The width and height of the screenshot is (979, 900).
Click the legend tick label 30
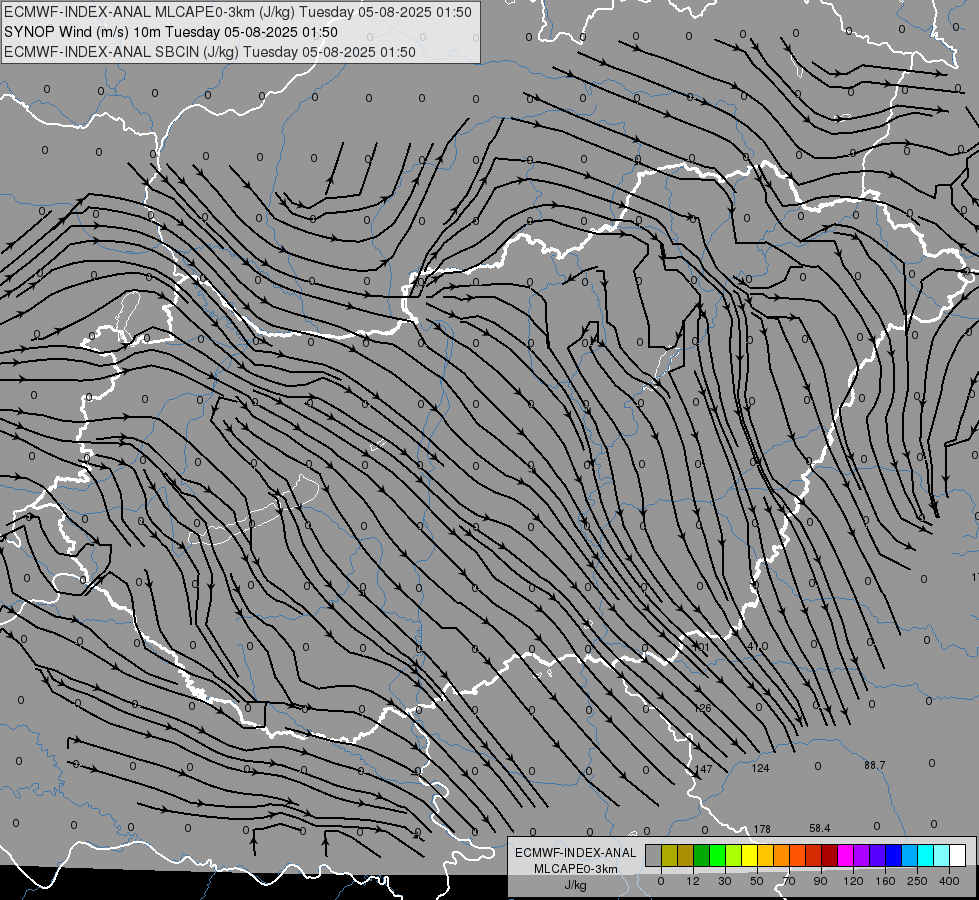pos(725,881)
